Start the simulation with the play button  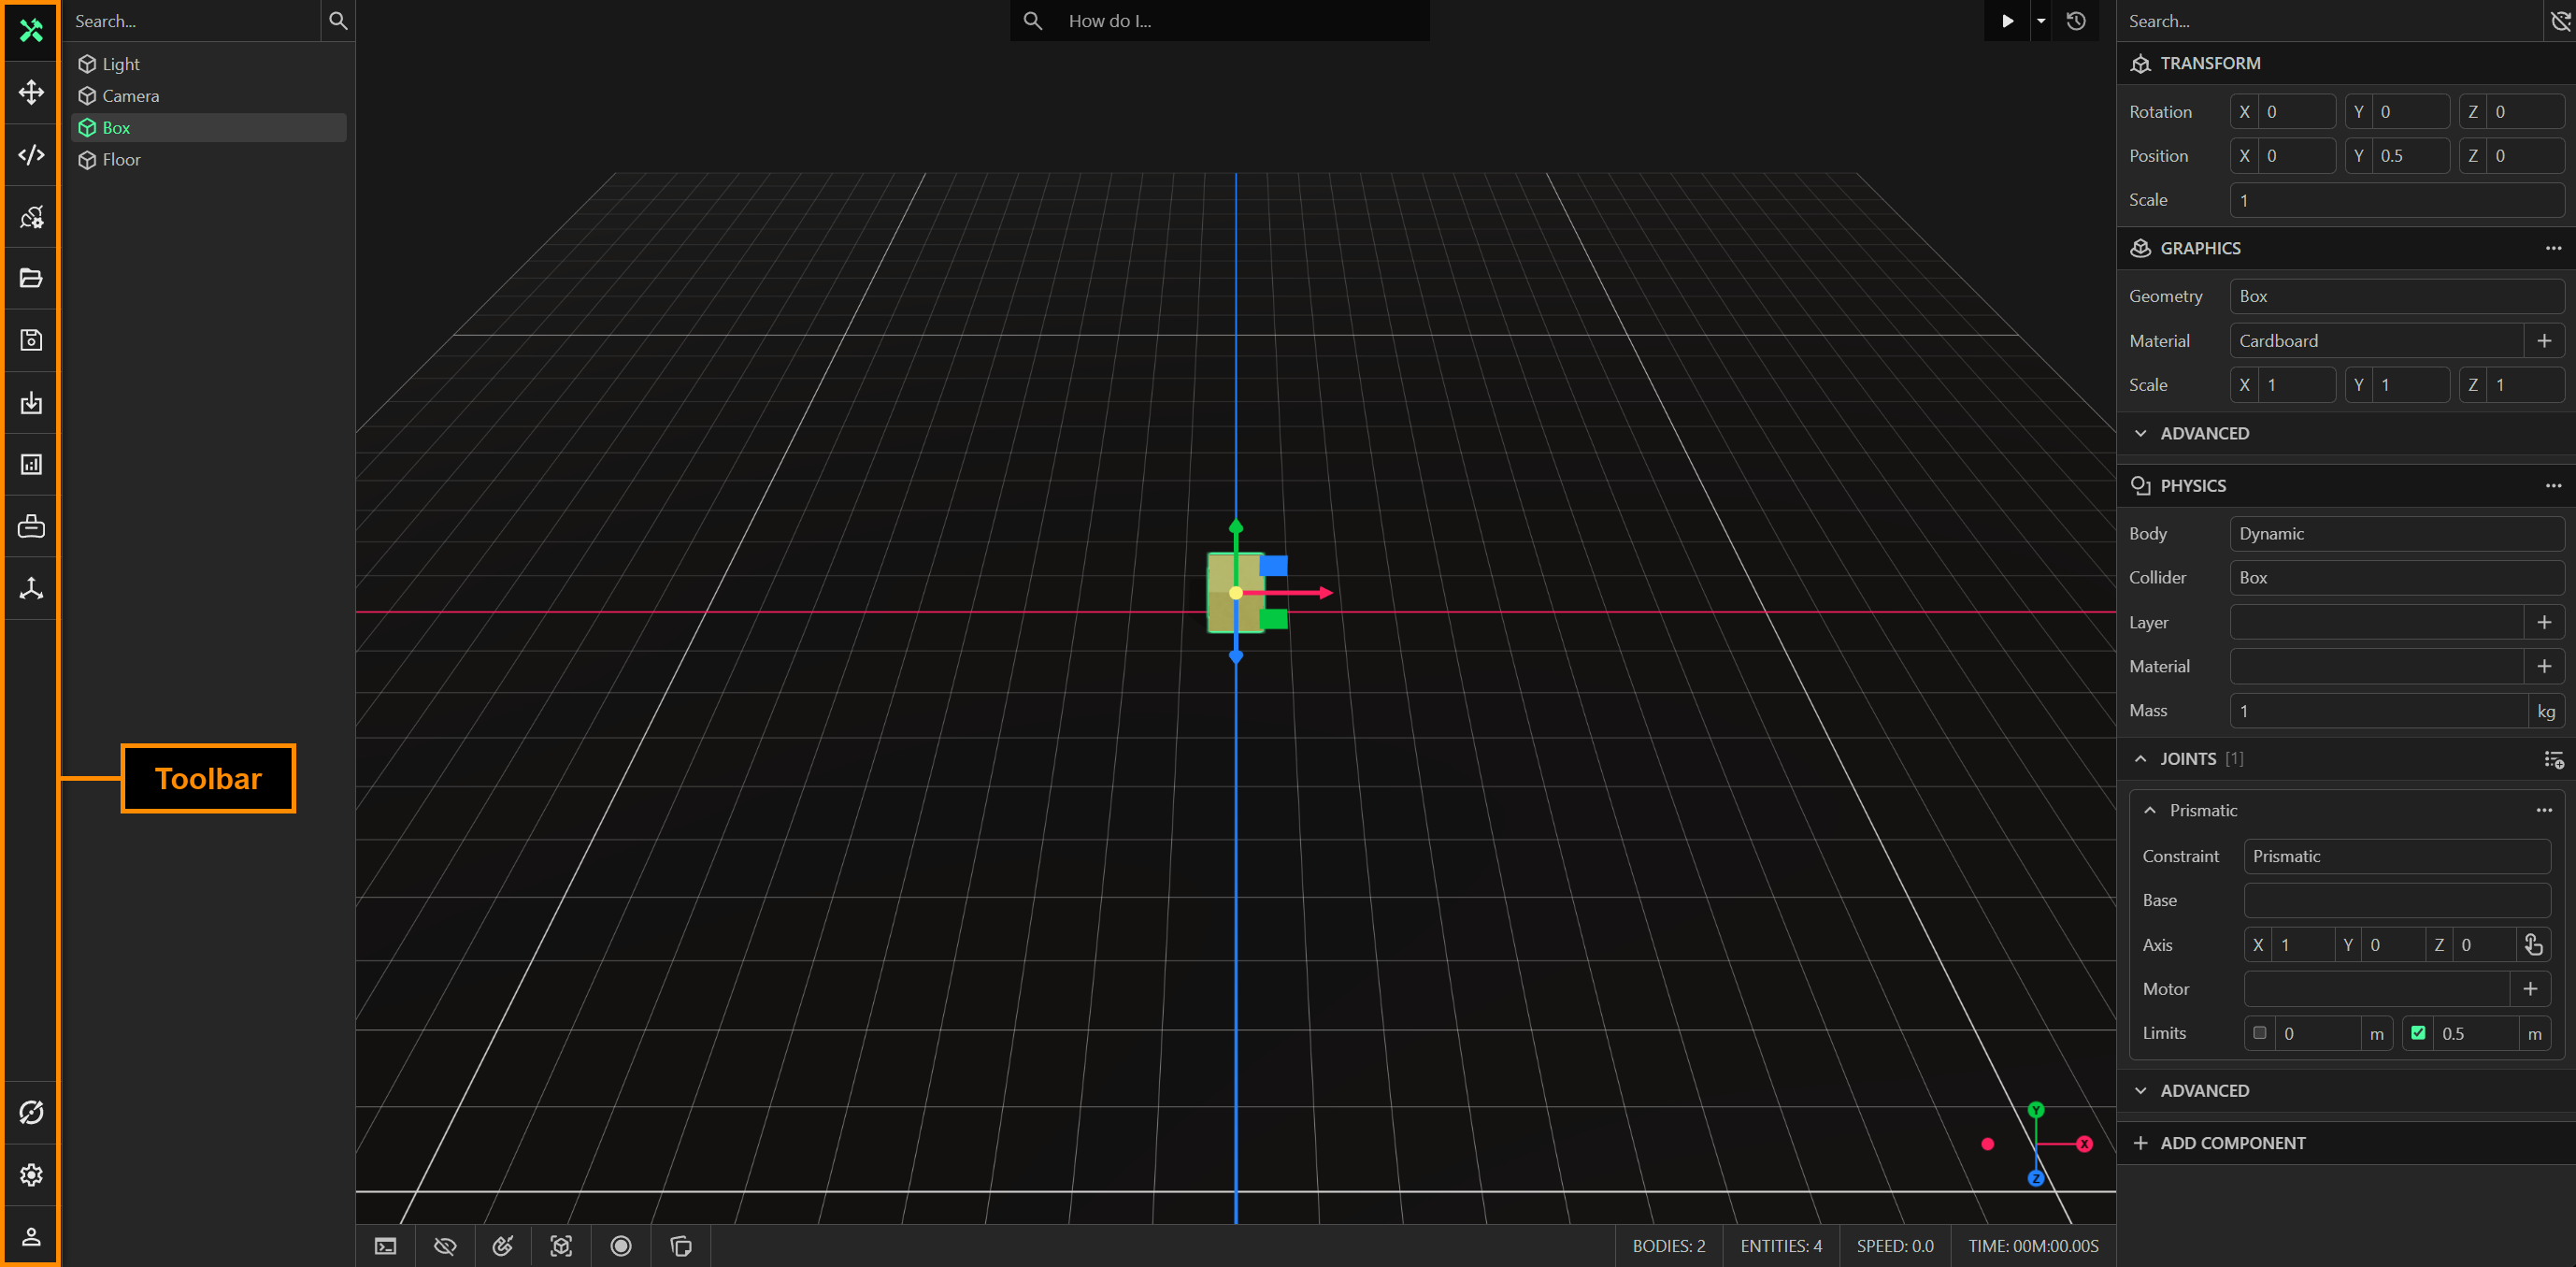point(2007,21)
